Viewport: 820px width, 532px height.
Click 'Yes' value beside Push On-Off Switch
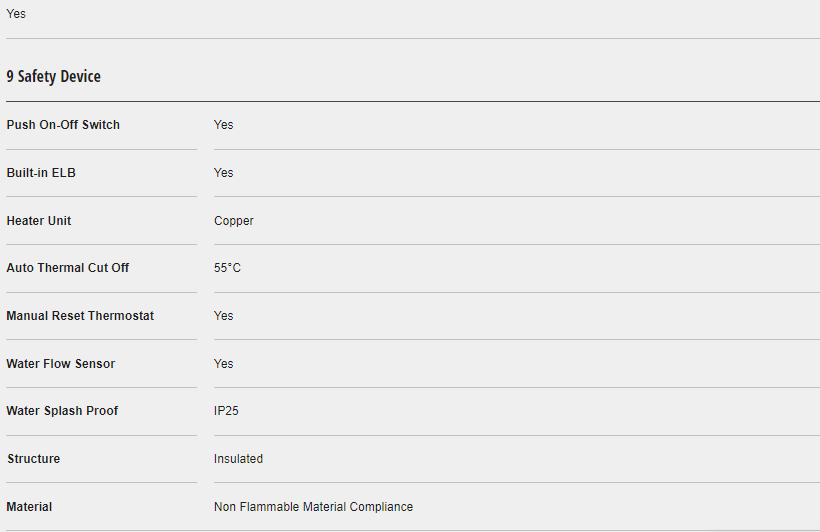tap(223, 125)
